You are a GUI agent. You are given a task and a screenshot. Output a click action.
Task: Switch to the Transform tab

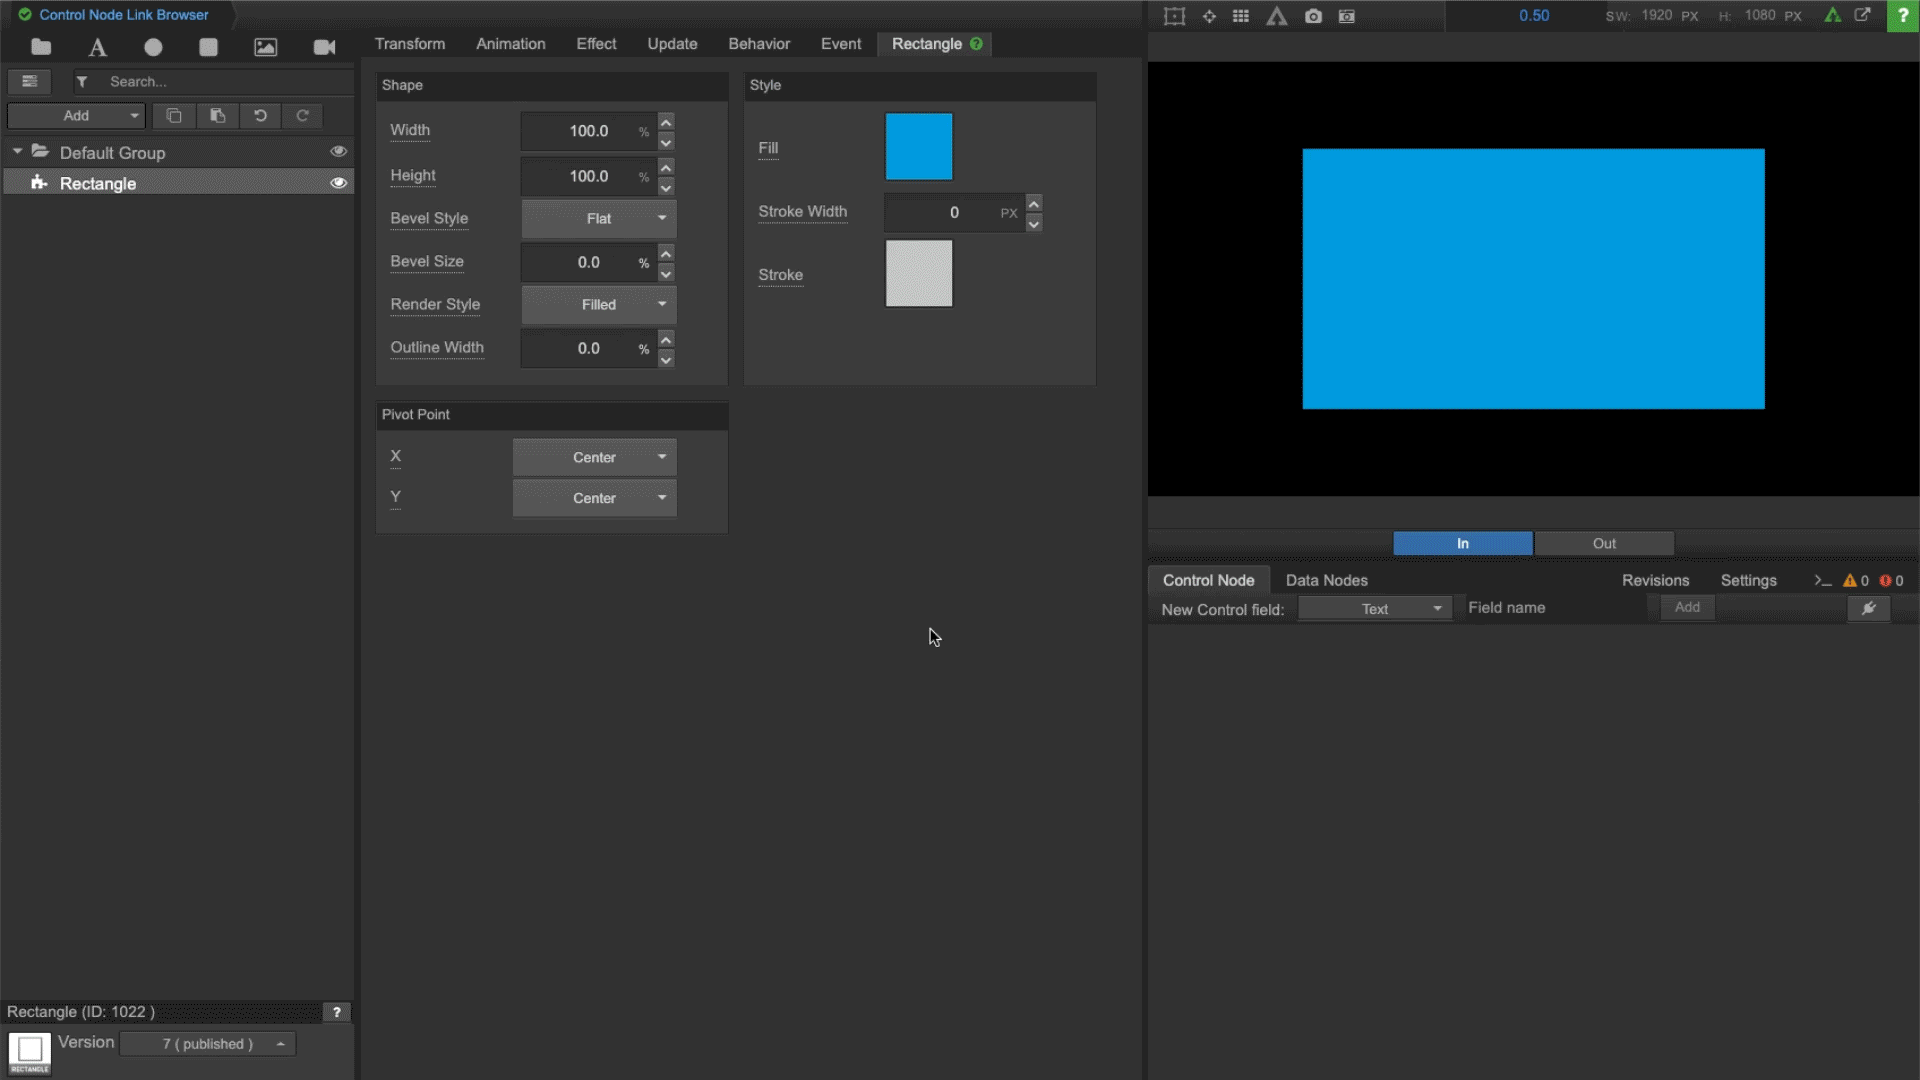tap(410, 44)
